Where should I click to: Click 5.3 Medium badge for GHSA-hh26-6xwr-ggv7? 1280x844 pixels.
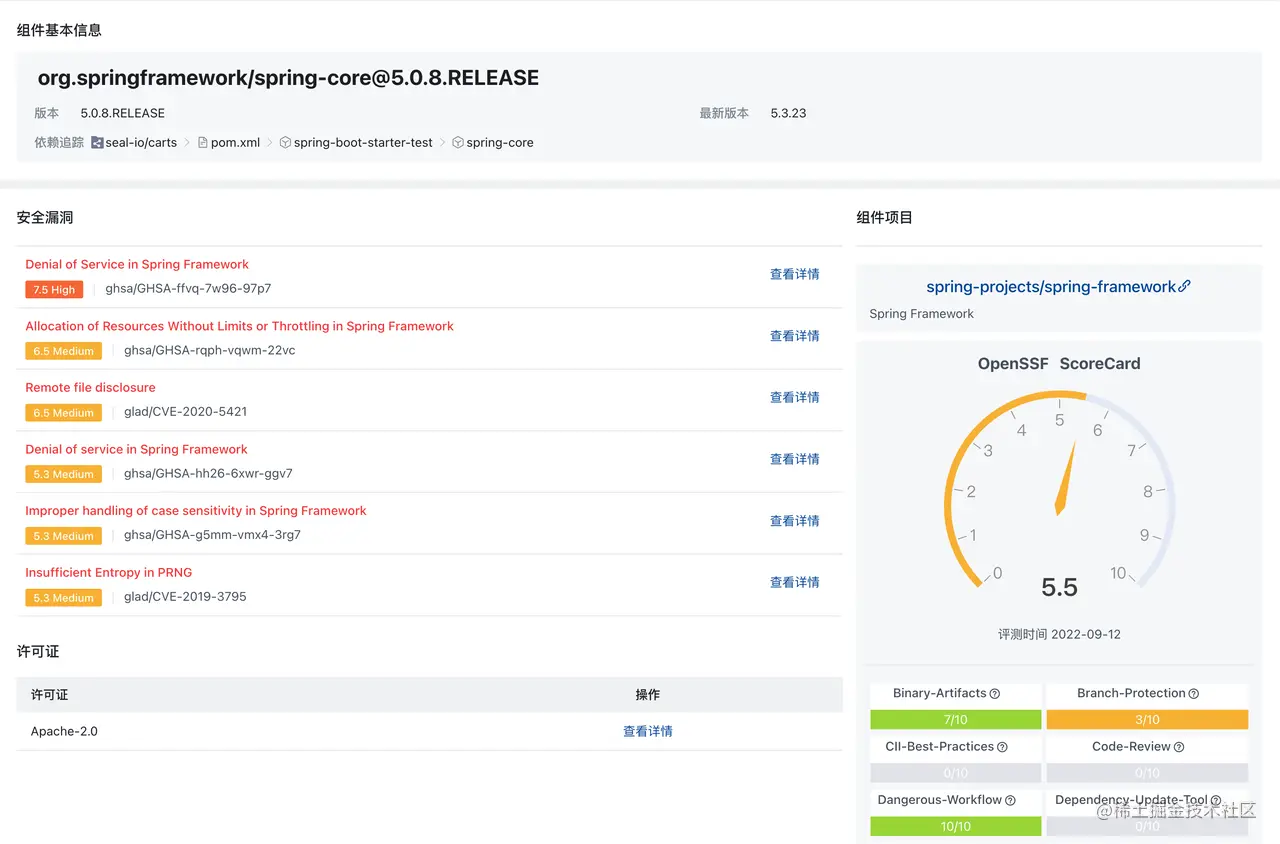63,474
